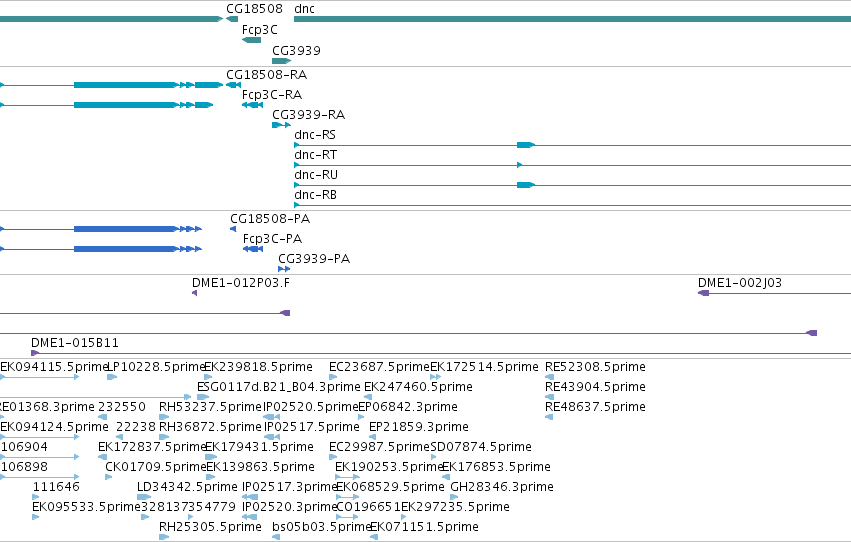Click EST EK172514.5prime
This screenshot has height=542, width=851.
(x=484, y=367)
